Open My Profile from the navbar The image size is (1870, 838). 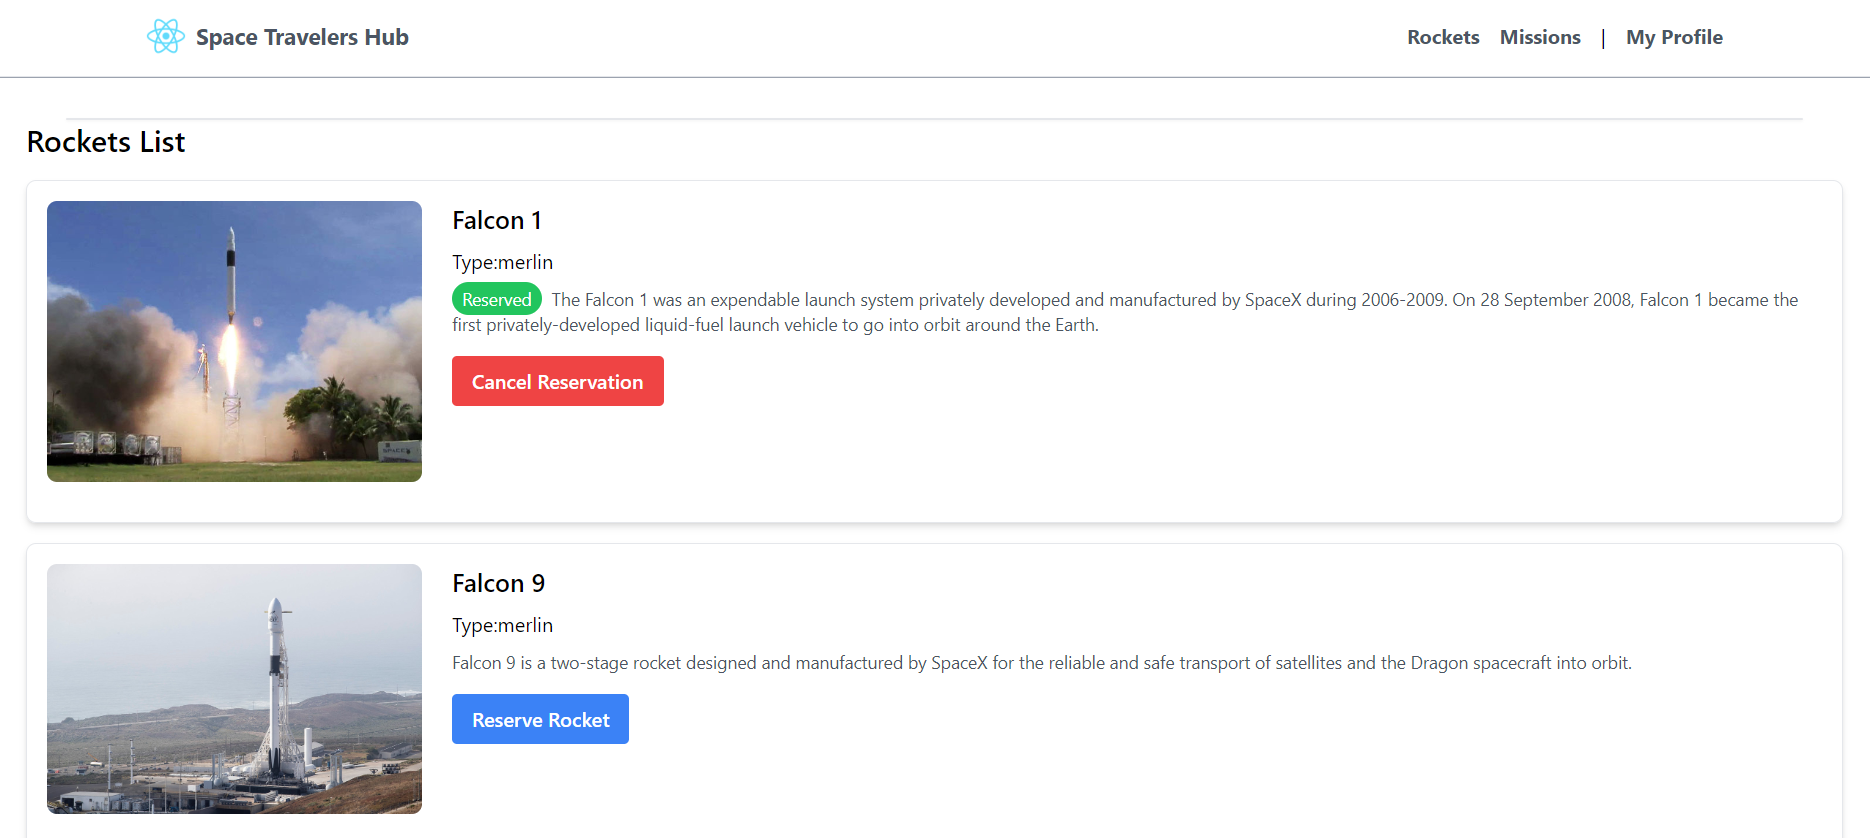[x=1674, y=37]
